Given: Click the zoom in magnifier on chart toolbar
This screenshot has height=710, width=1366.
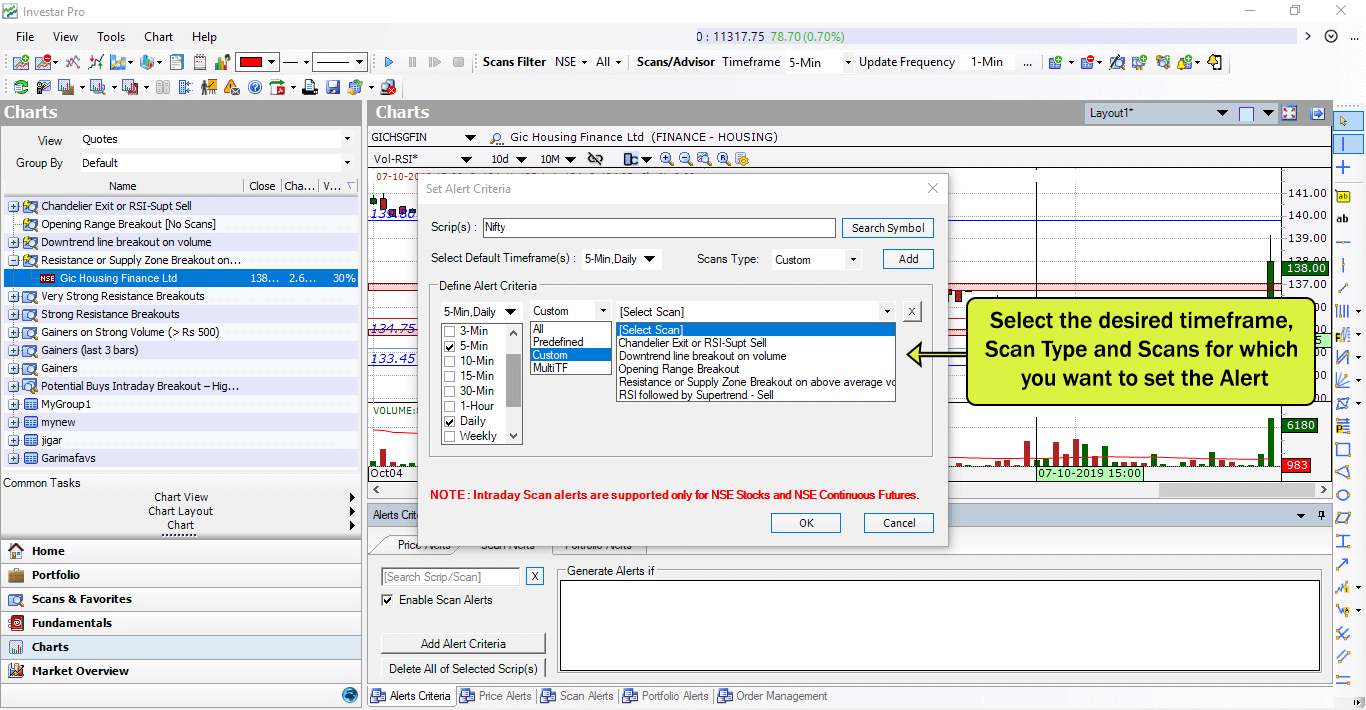Looking at the screenshot, I should pos(667,159).
